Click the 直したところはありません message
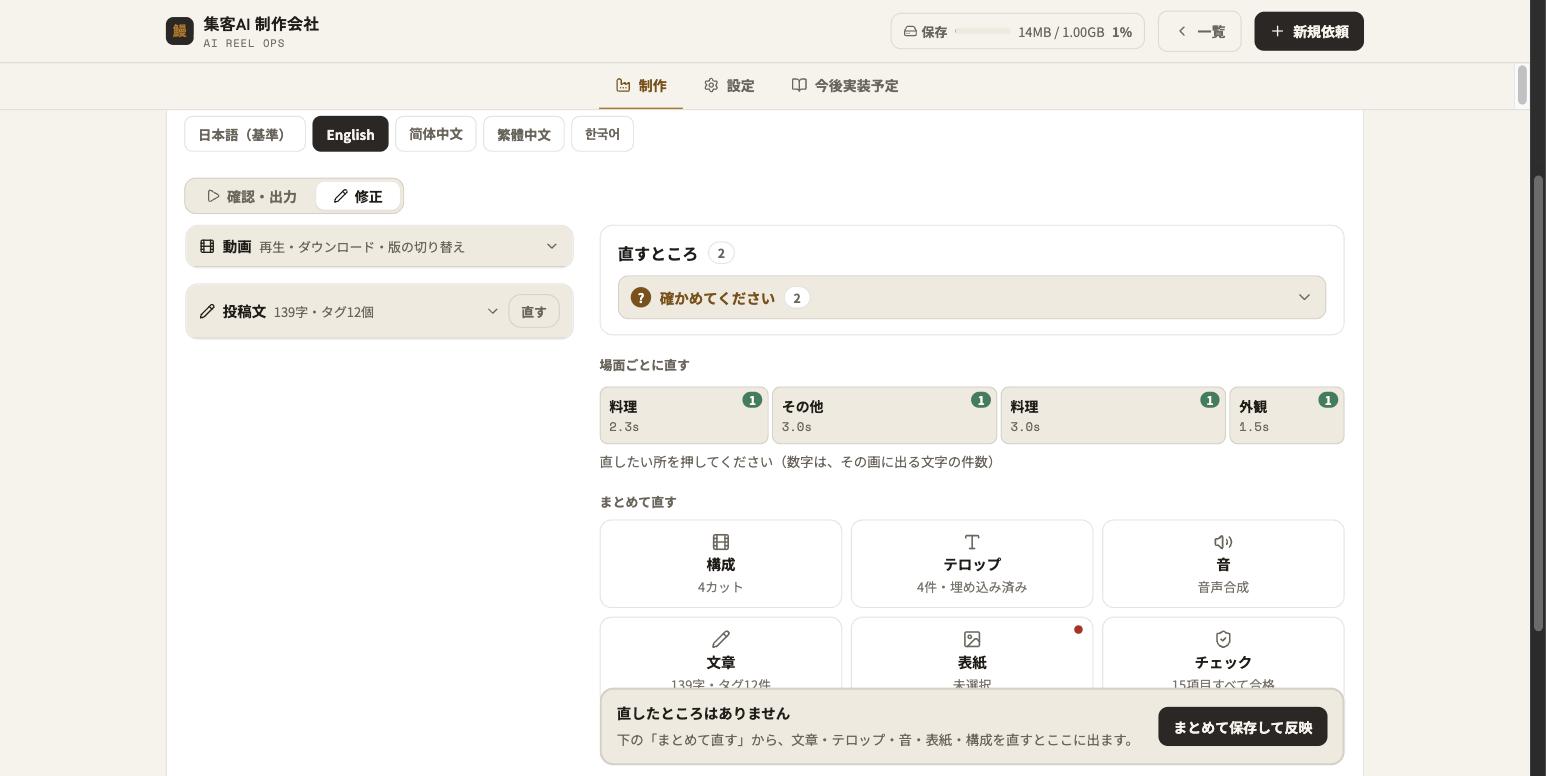1546x776 pixels. pyautogui.click(x=704, y=713)
